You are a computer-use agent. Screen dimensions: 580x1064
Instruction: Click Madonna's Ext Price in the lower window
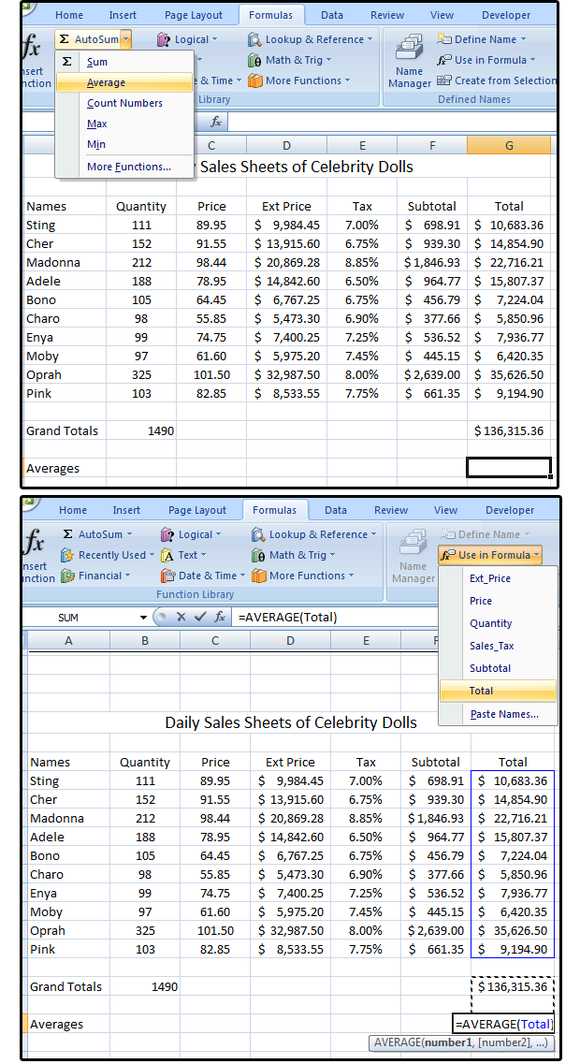pyautogui.click(x=290, y=818)
